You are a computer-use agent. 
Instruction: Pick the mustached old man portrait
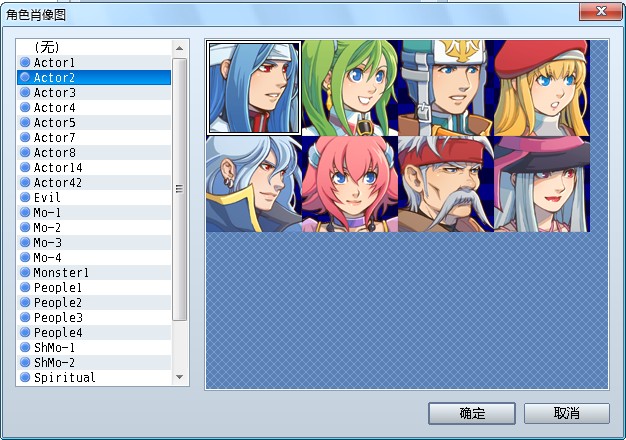click(x=446, y=184)
